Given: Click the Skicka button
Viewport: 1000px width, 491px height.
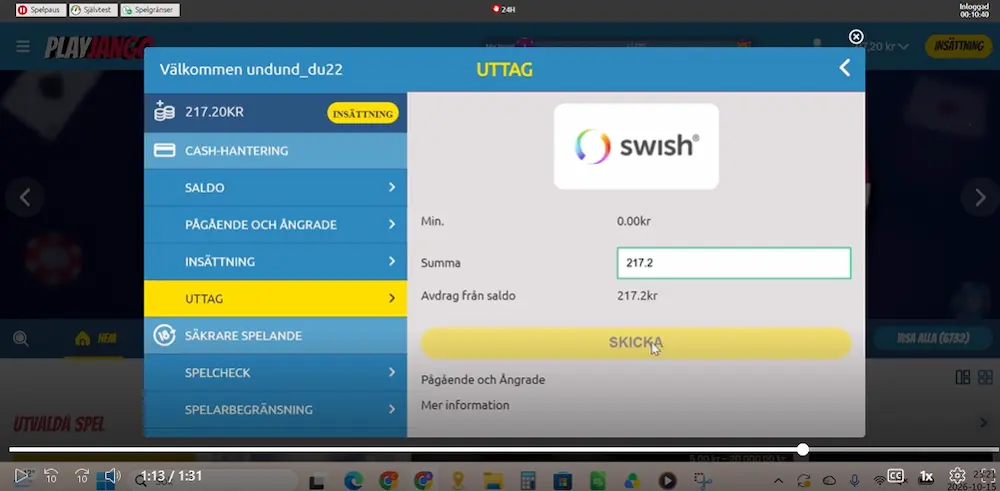Looking at the screenshot, I should click(x=635, y=343).
